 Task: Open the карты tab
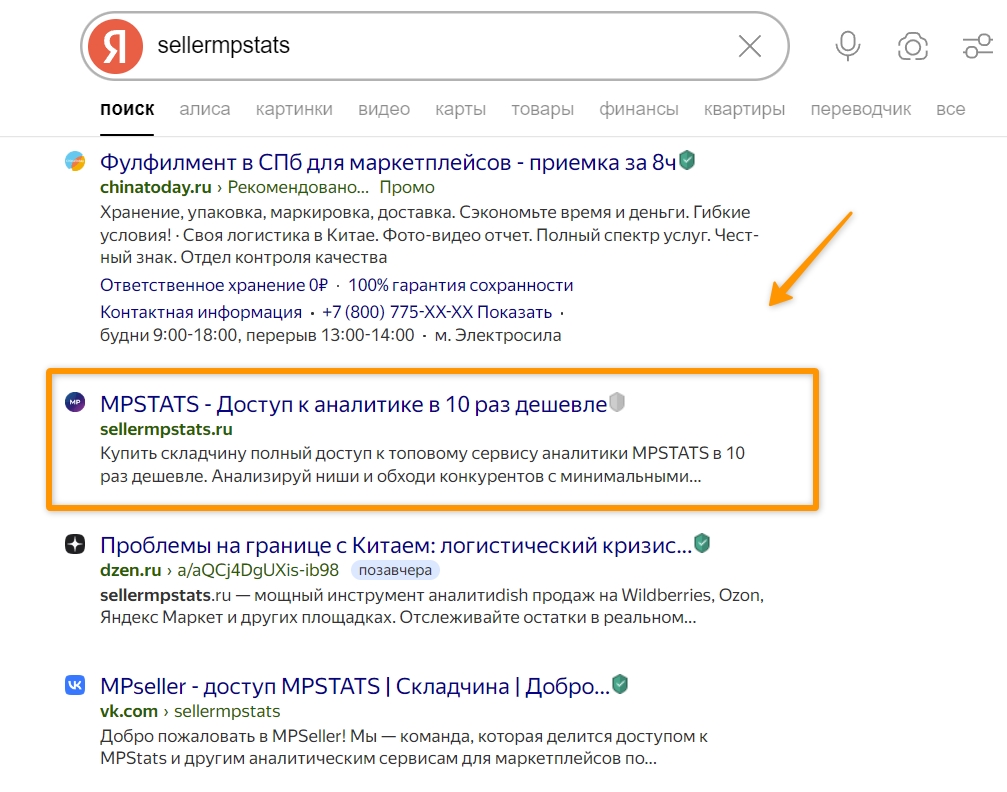460,109
